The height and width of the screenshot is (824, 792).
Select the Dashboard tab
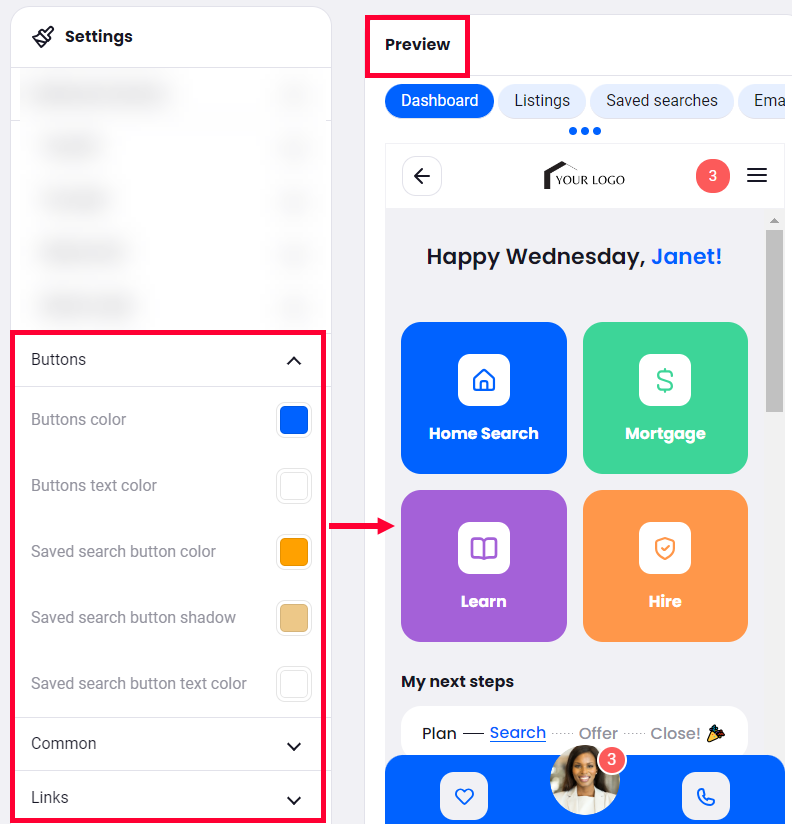tap(439, 101)
